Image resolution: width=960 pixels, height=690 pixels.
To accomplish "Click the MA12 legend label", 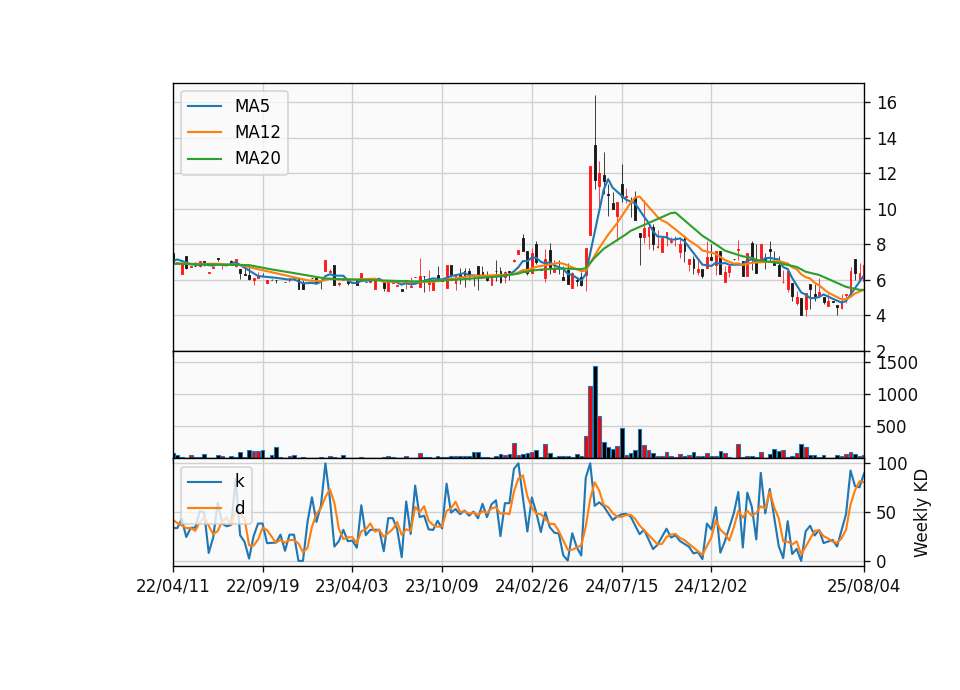I will (257, 132).
